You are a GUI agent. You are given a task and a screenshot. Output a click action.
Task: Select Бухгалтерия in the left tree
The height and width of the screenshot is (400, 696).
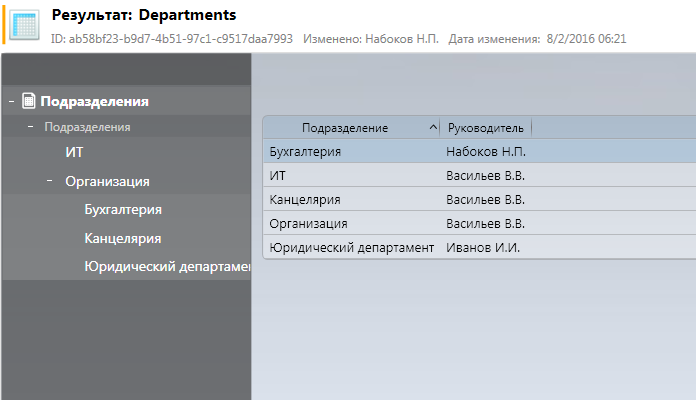[x=123, y=210]
